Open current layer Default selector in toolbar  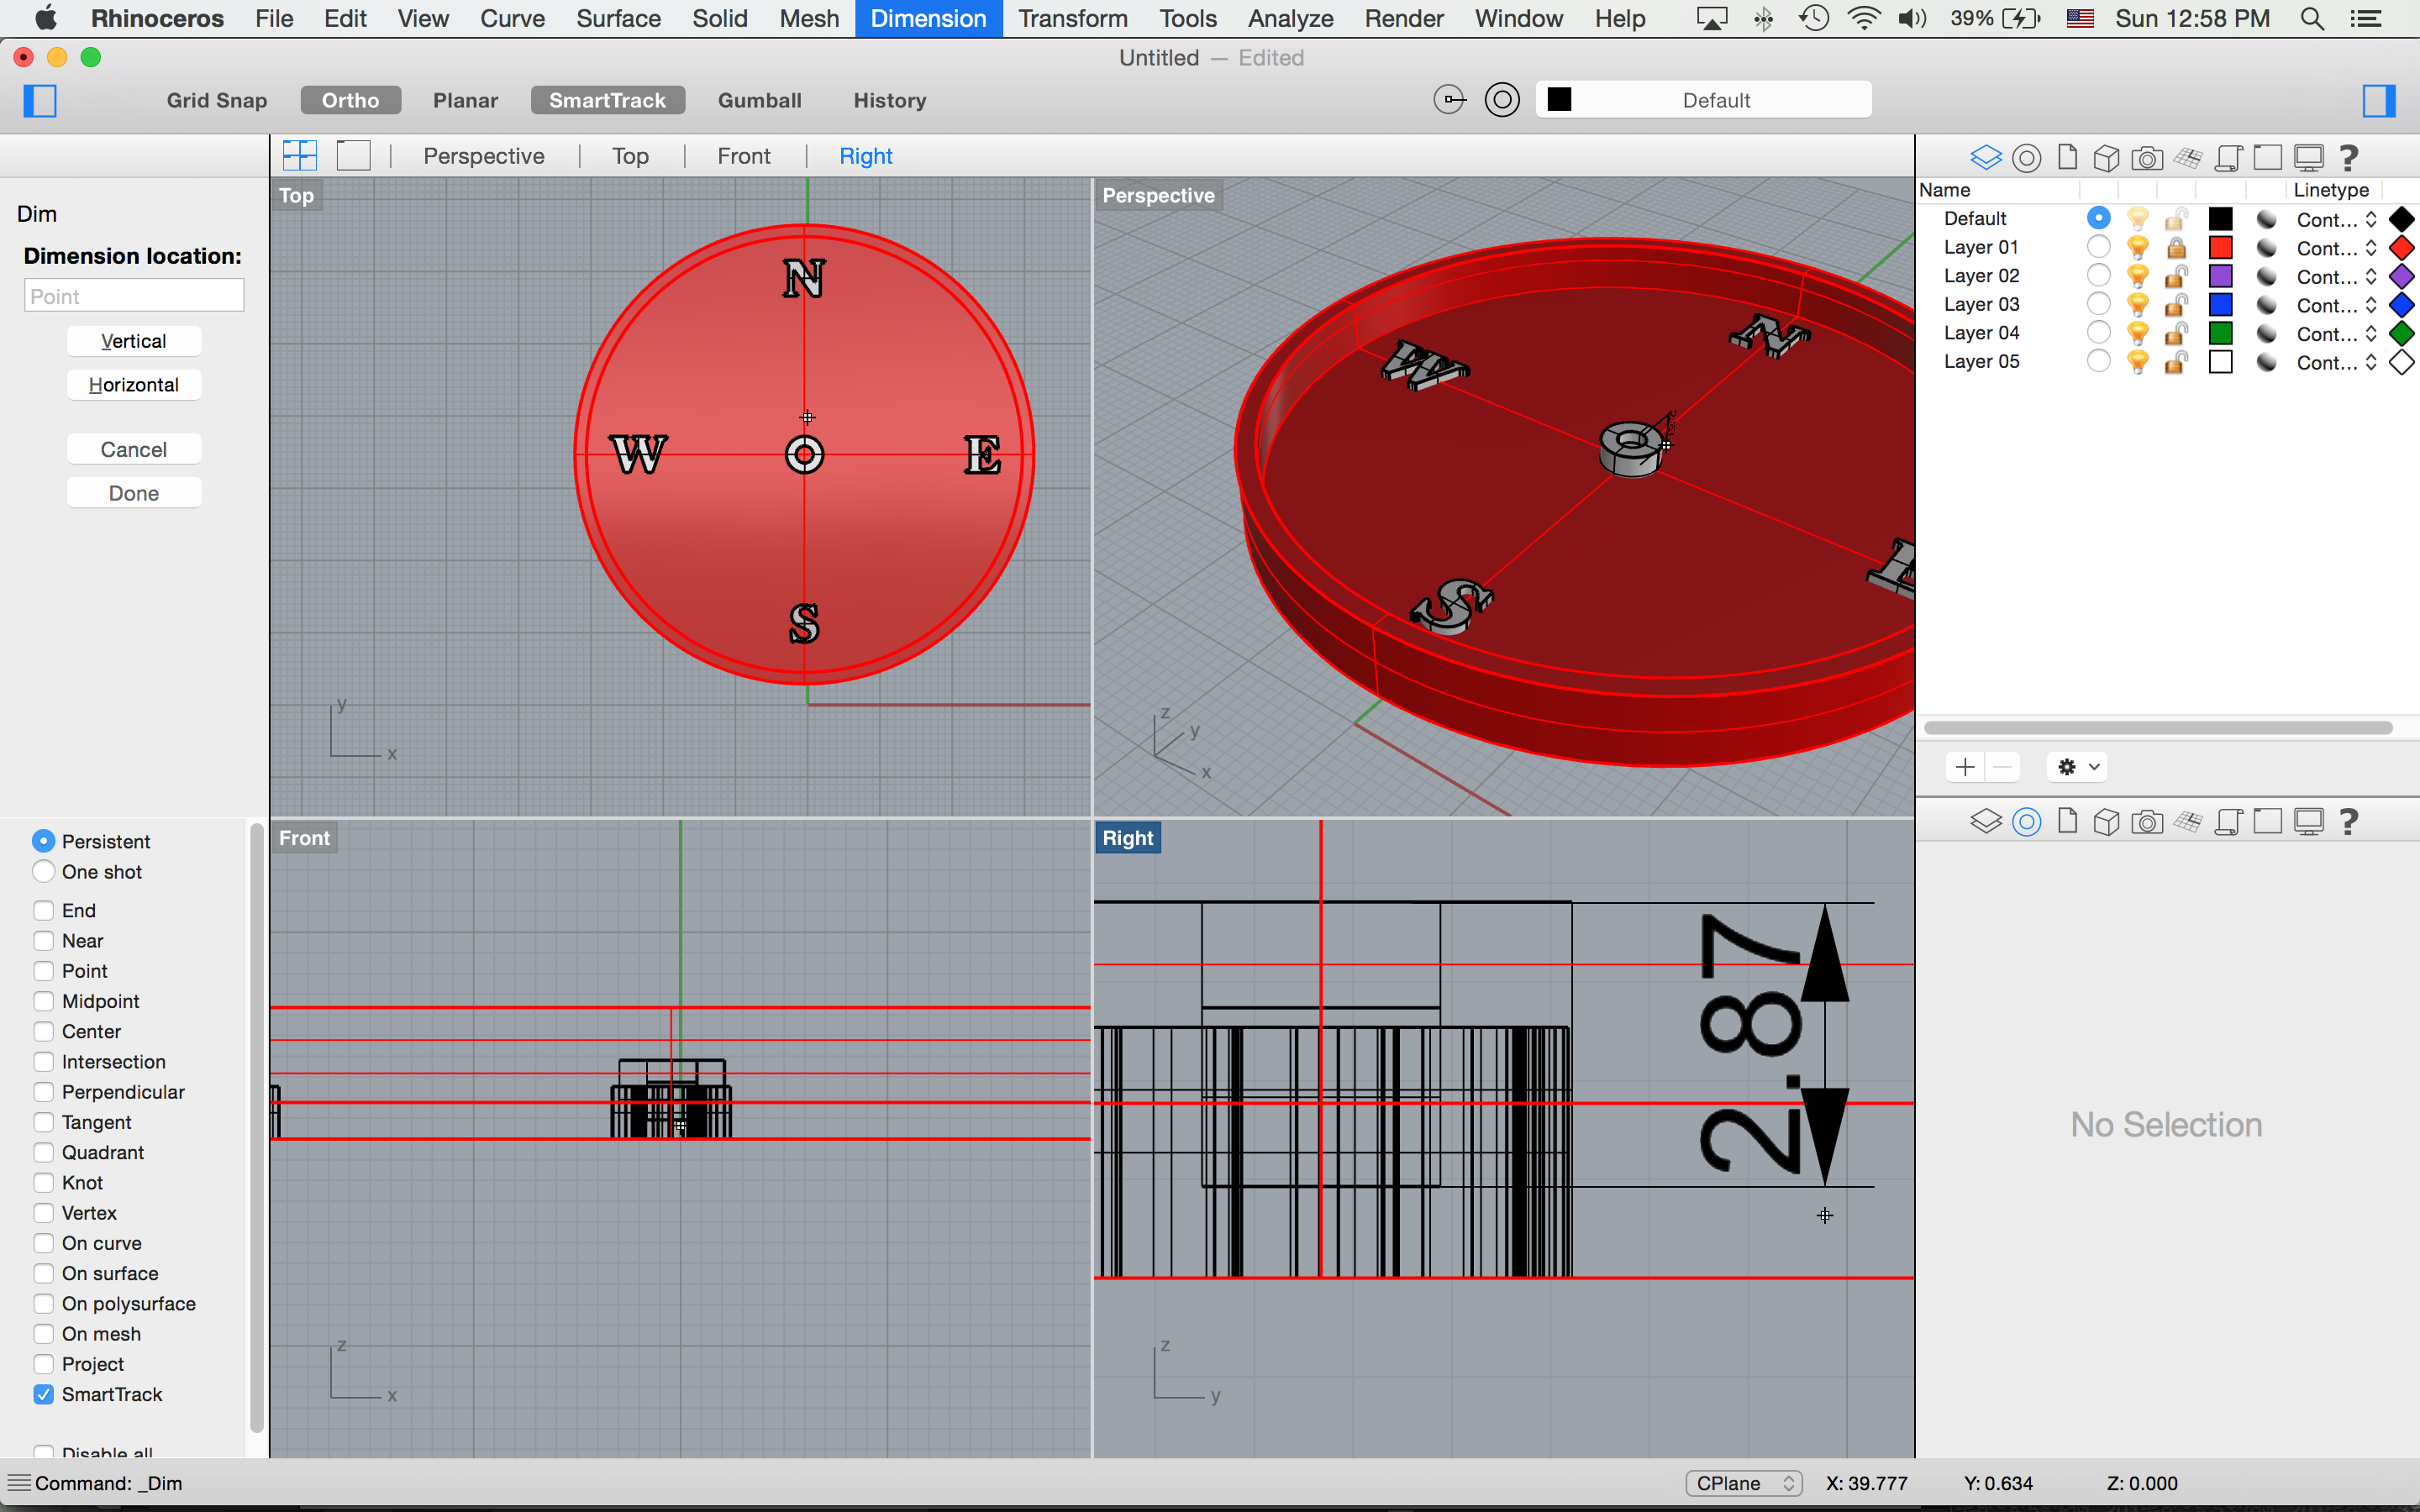[1703, 100]
